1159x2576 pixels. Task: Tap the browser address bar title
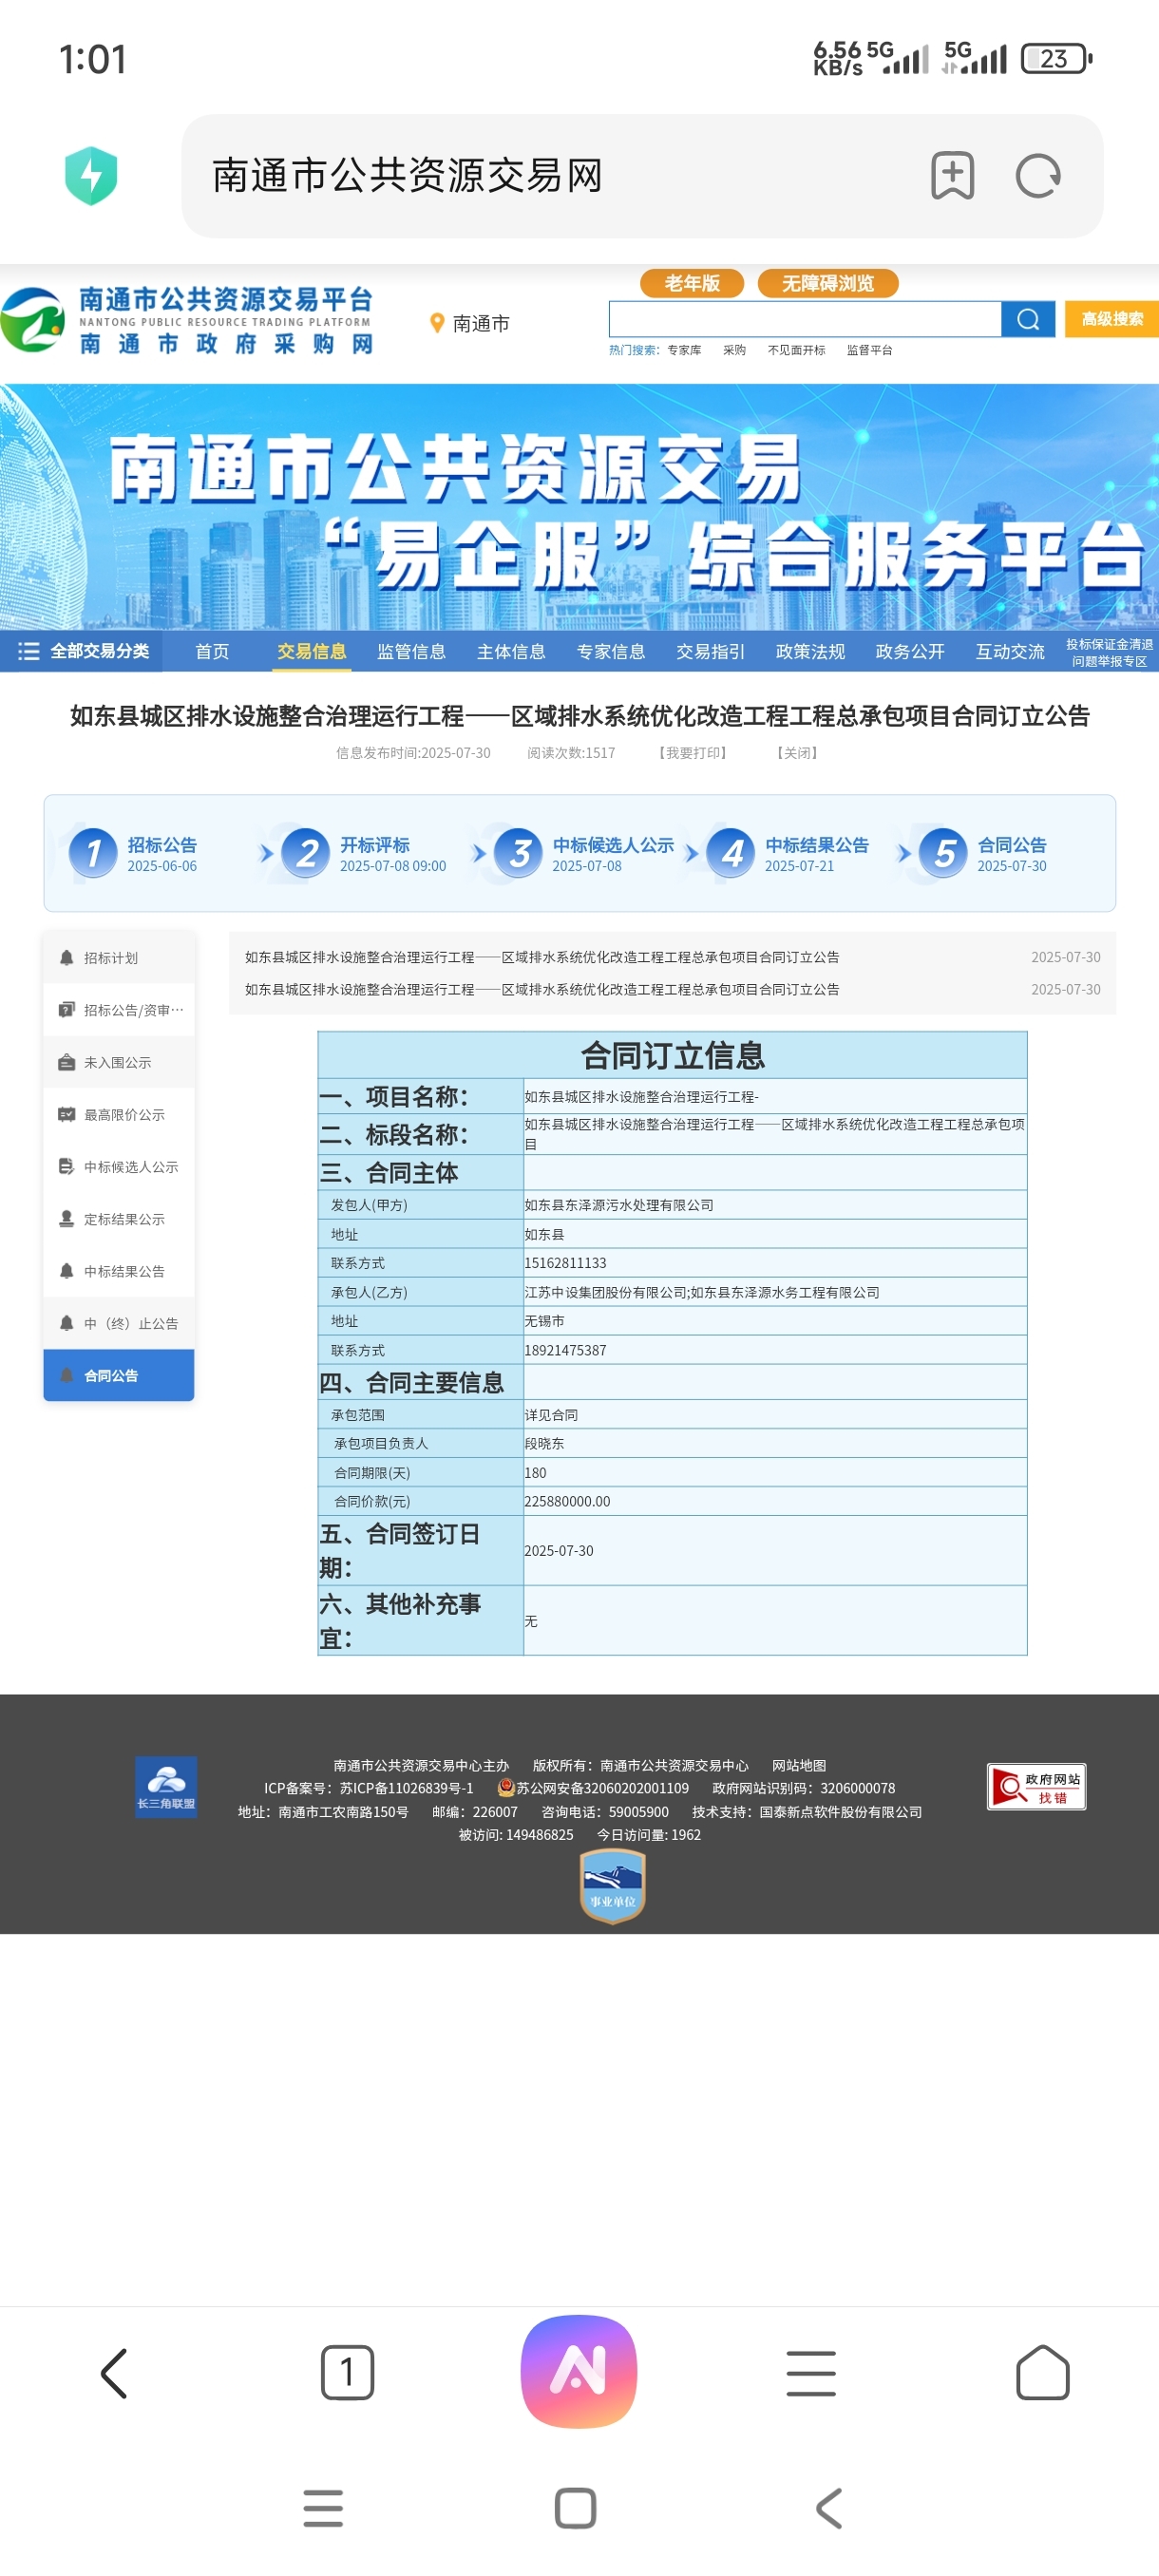click(407, 176)
